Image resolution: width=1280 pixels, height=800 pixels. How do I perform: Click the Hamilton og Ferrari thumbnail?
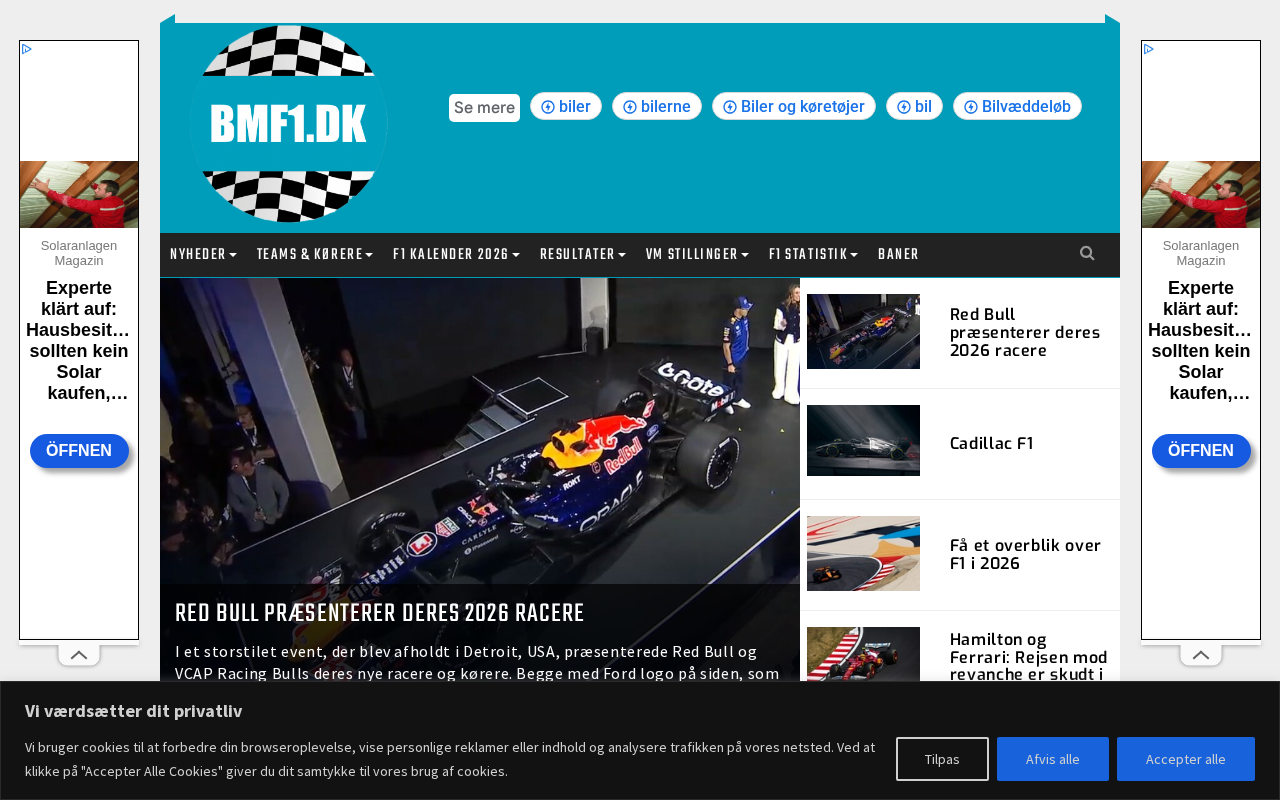[863, 654]
